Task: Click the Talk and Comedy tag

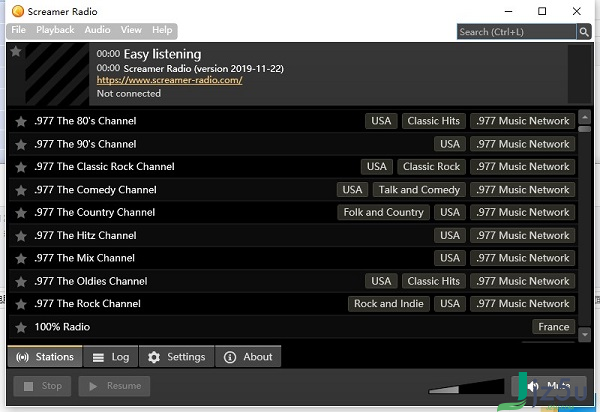Action: click(x=419, y=190)
